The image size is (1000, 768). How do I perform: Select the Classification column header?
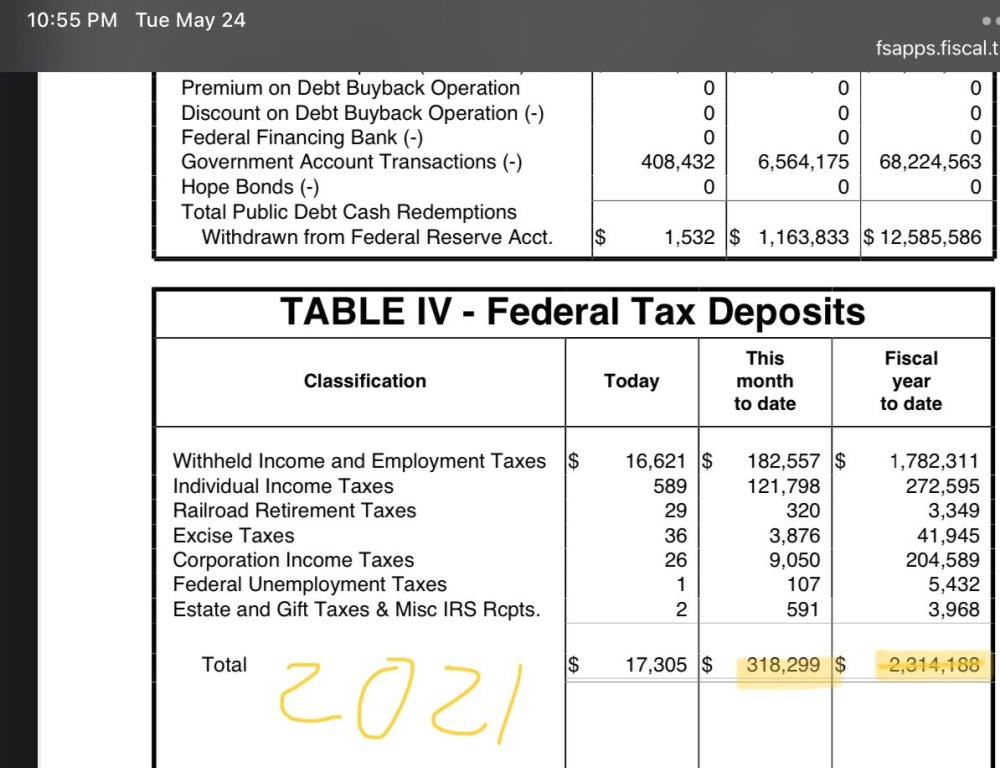tap(365, 381)
